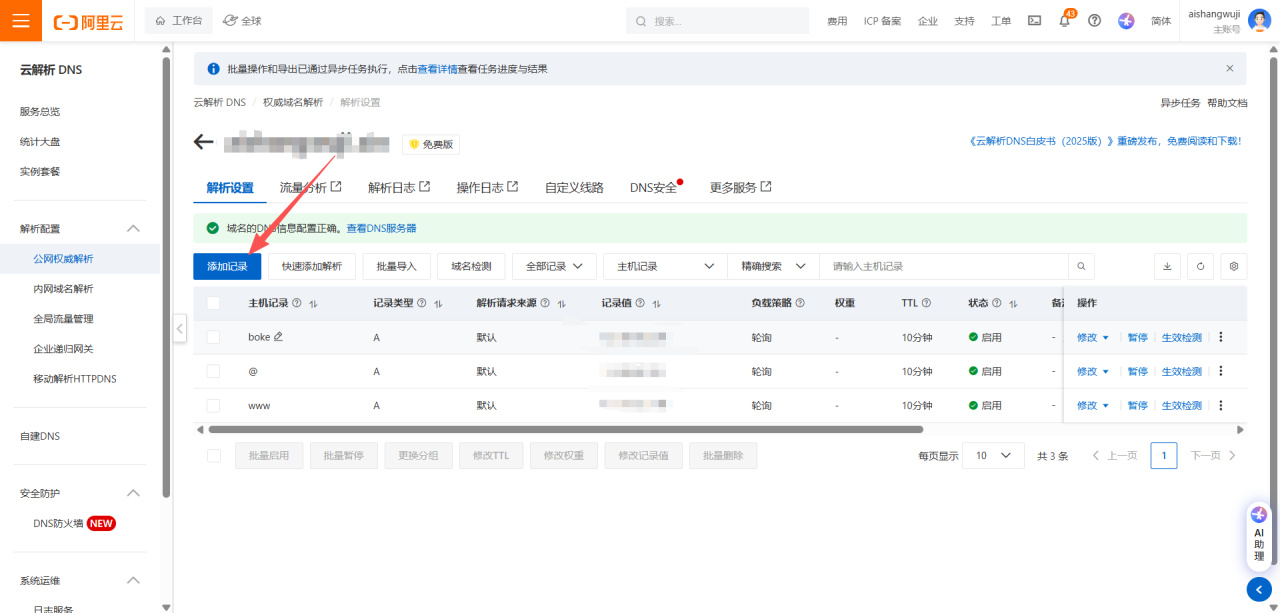Go back using the left arrow
This screenshot has width=1280, height=613.
[204, 142]
